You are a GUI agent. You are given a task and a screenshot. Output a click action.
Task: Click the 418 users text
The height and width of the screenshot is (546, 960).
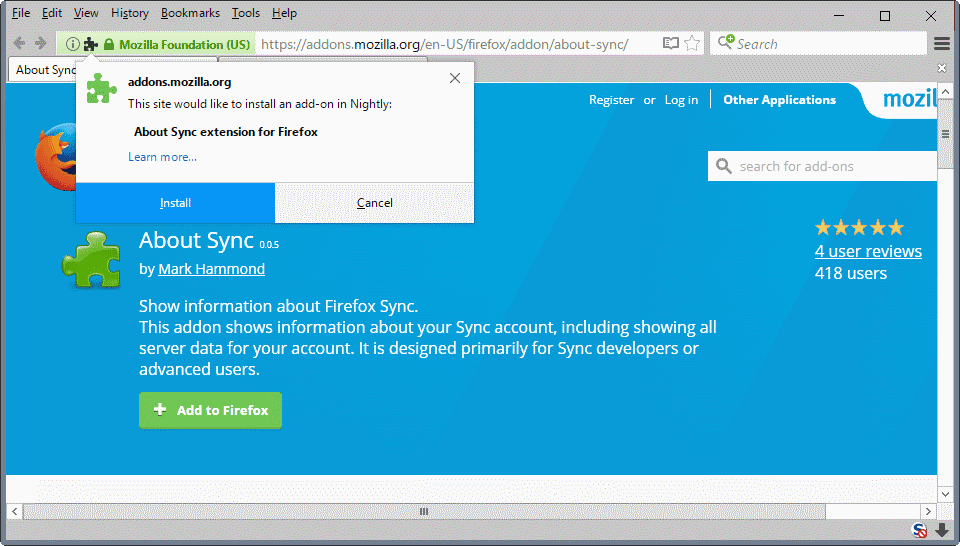(850, 273)
